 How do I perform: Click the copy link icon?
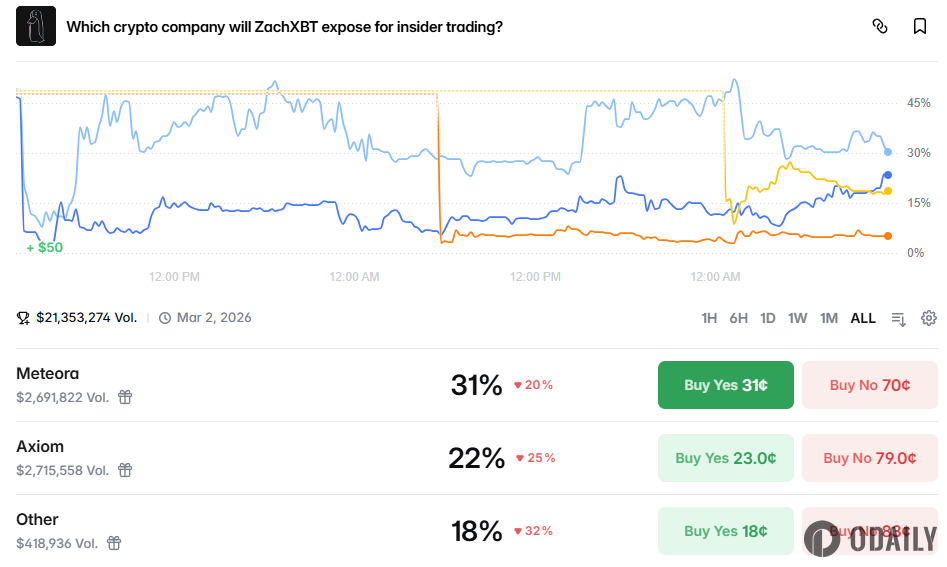(x=880, y=27)
